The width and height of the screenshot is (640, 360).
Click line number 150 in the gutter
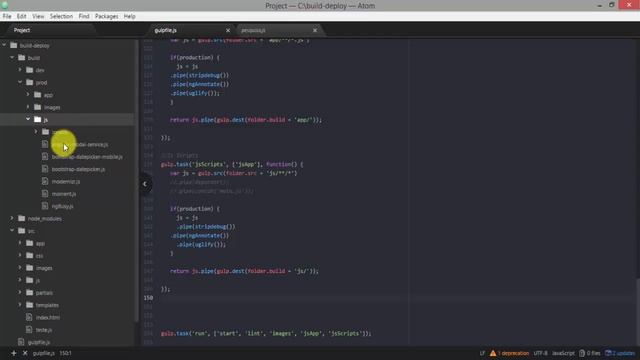point(148,298)
